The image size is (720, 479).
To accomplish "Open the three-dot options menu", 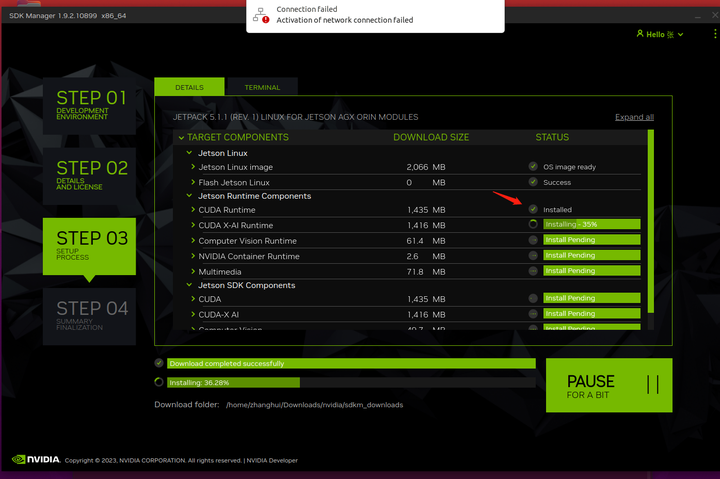I will point(714,34).
